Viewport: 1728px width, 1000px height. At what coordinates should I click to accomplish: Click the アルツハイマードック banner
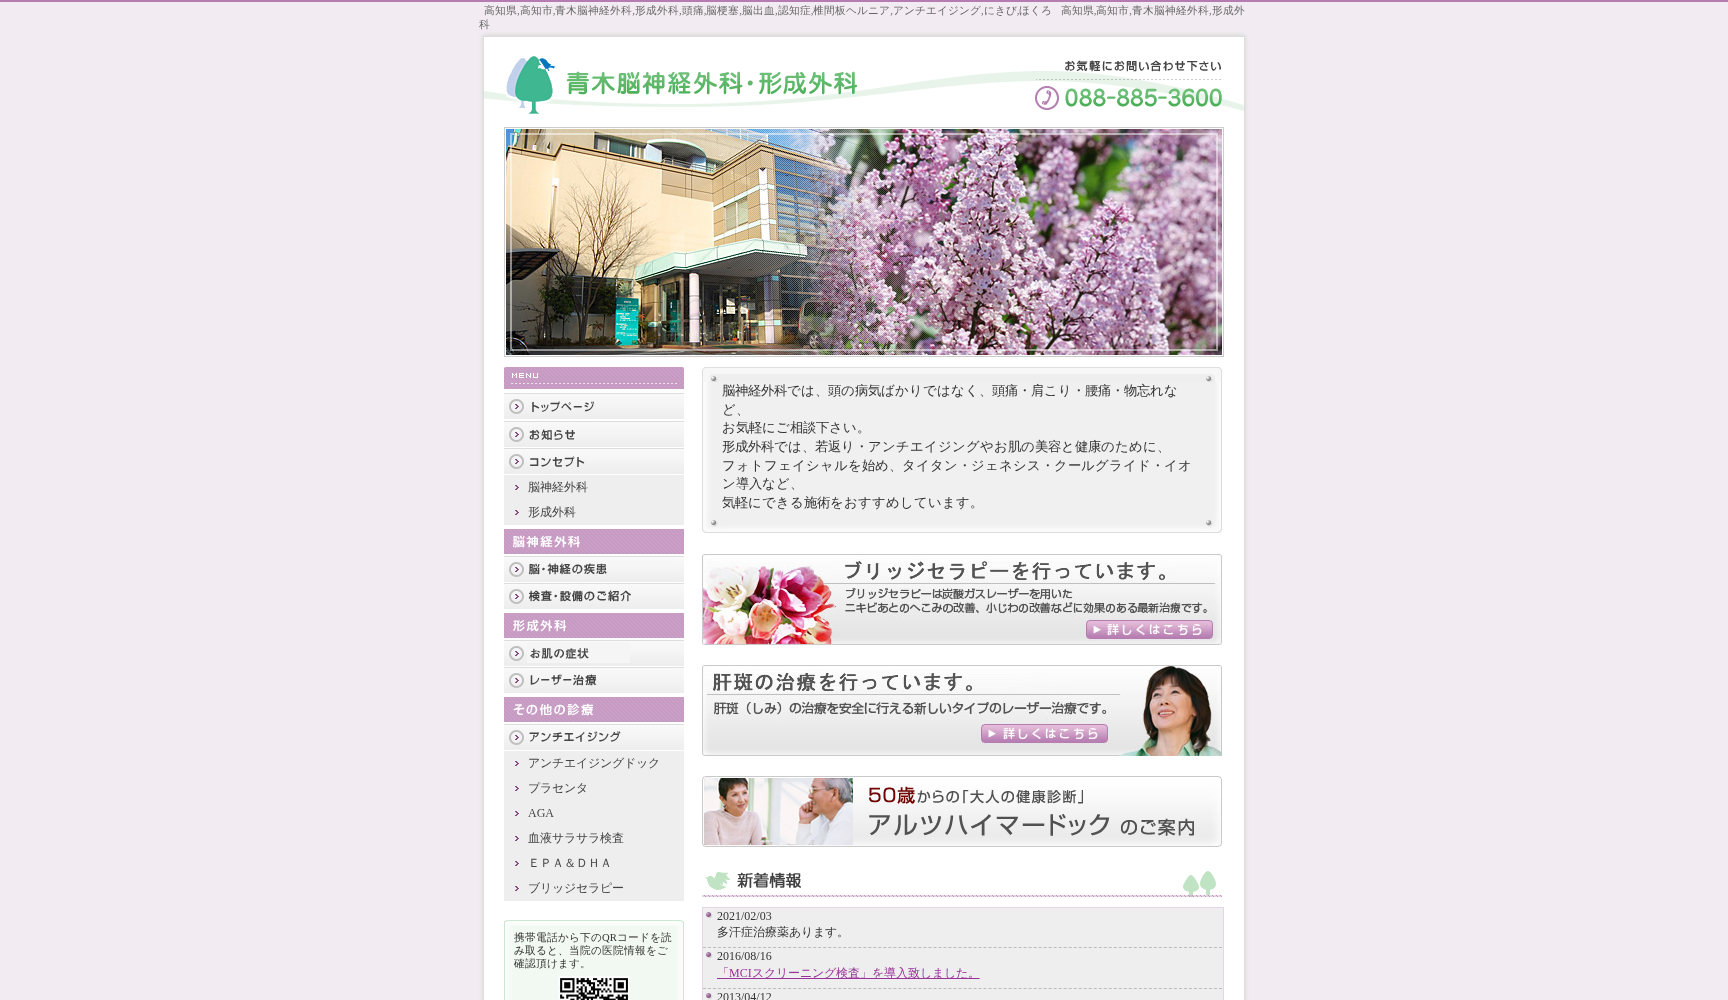(961, 811)
